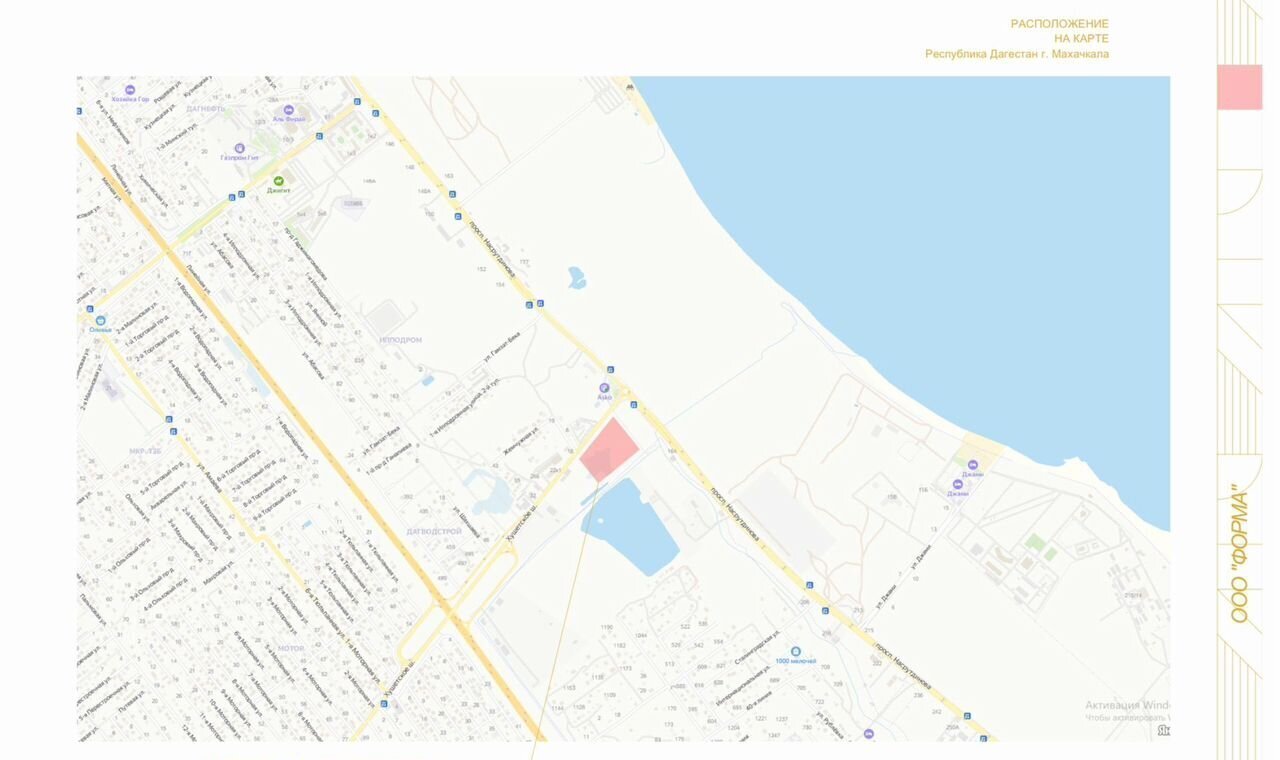Click the Сталинградская ул. street label
Screen dimensions: 1280x760
tap(755, 648)
